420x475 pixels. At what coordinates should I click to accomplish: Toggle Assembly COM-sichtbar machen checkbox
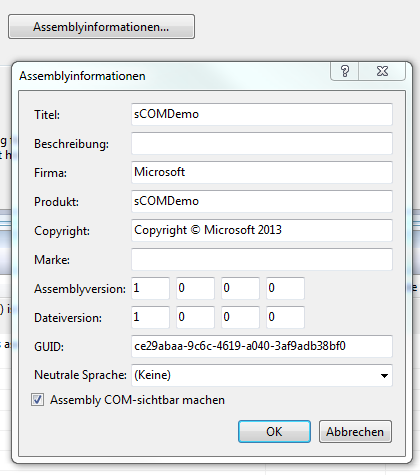(37, 400)
